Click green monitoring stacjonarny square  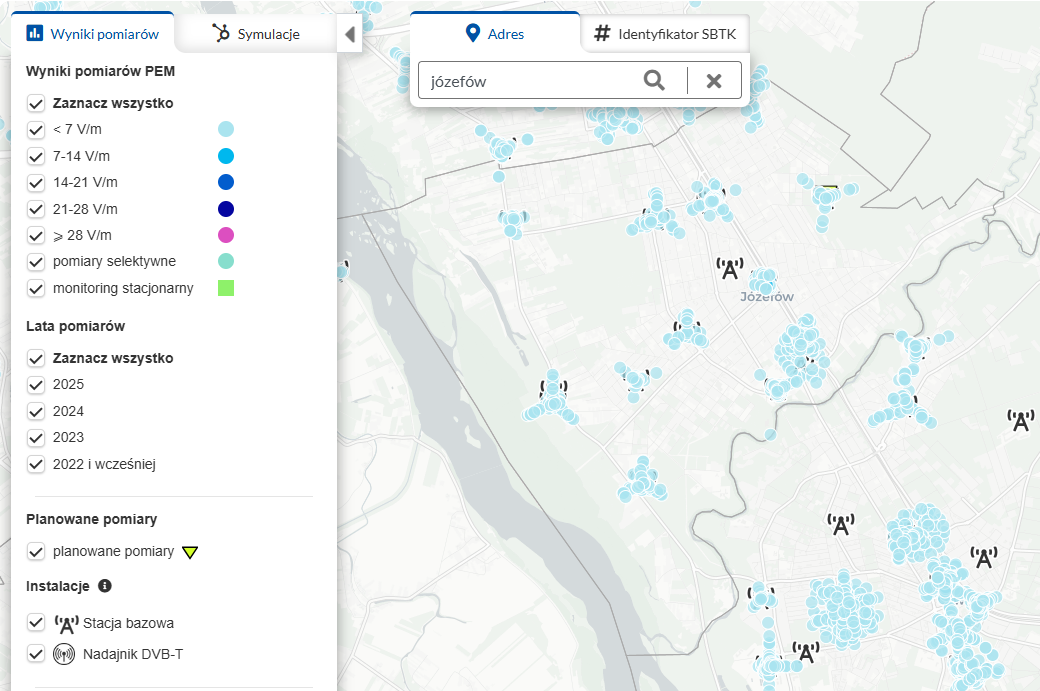226,288
